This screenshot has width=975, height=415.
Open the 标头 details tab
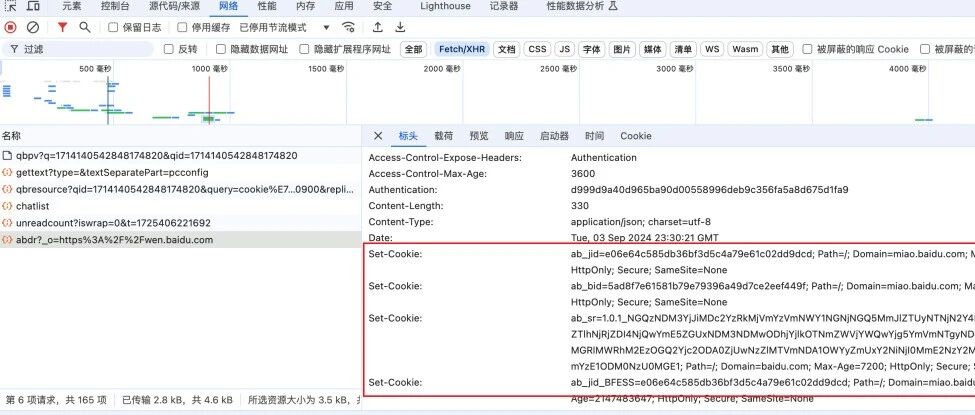(x=409, y=136)
